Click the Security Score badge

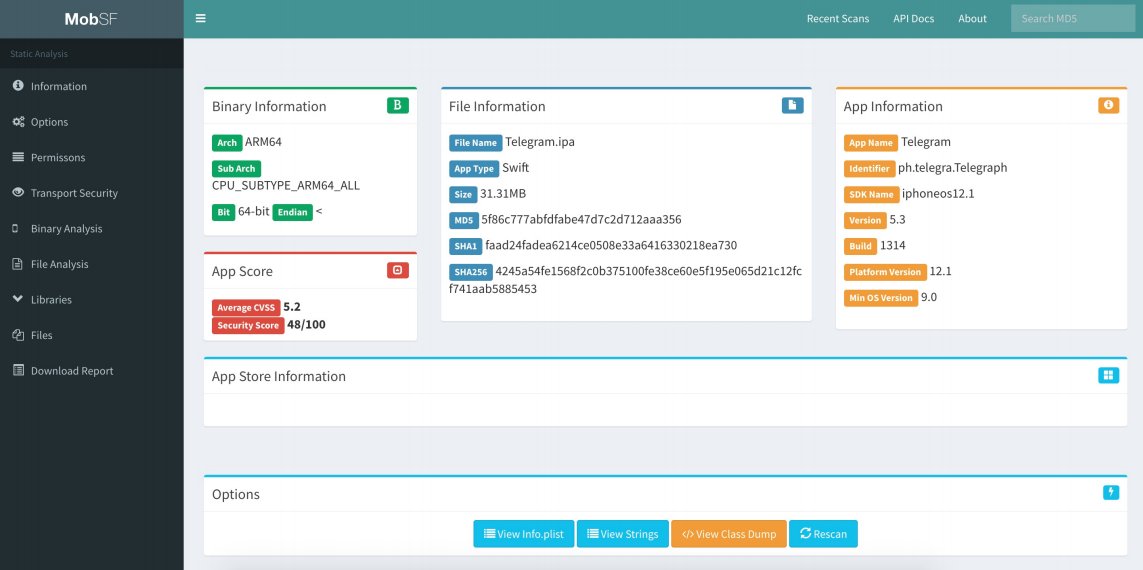pos(248,326)
